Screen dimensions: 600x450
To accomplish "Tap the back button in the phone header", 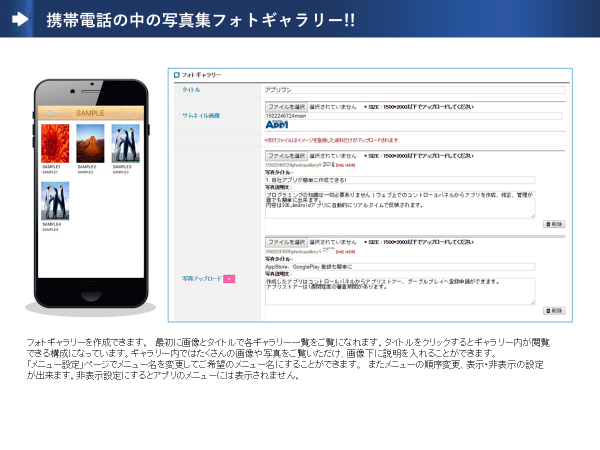I will pyautogui.click(x=50, y=113).
